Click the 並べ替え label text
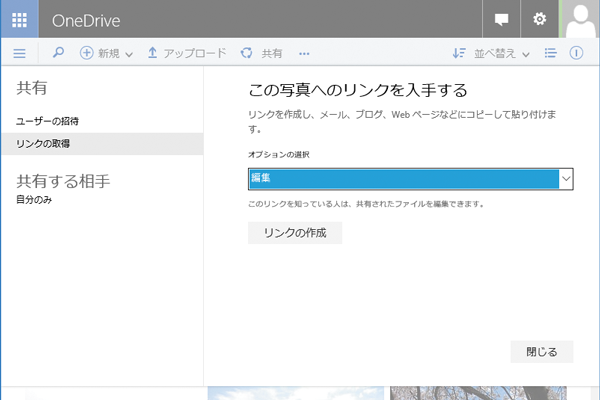The height and width of the screenshot is (400, 600). (495, 54)
